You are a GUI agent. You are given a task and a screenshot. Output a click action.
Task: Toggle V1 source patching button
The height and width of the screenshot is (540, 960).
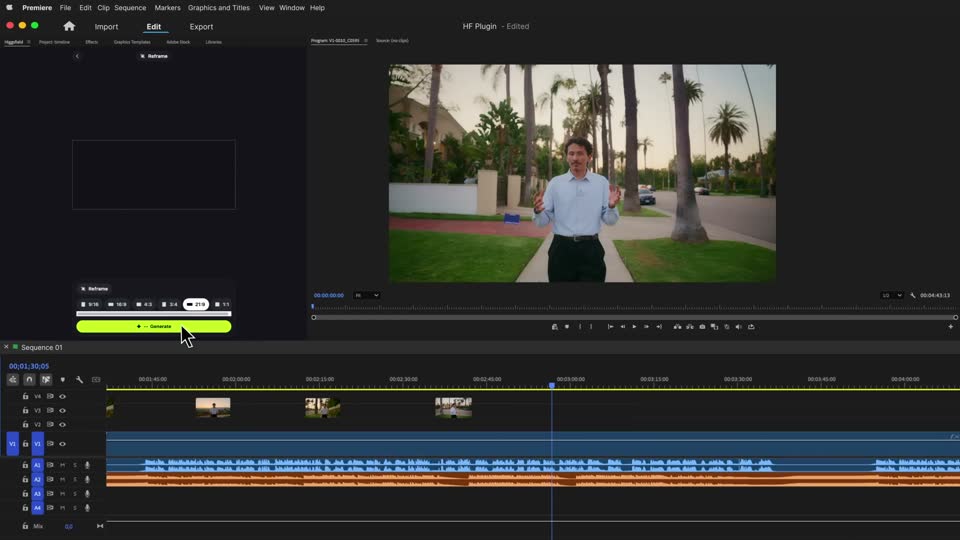coord(12,444)
